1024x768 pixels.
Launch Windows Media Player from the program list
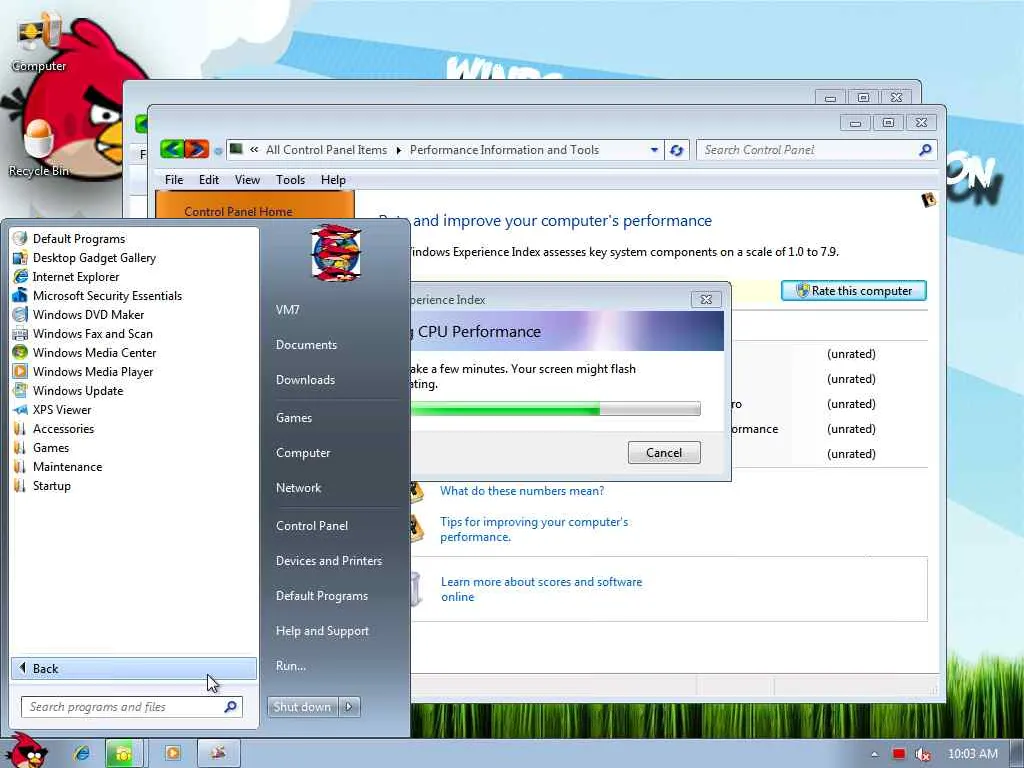pos(83,372)
